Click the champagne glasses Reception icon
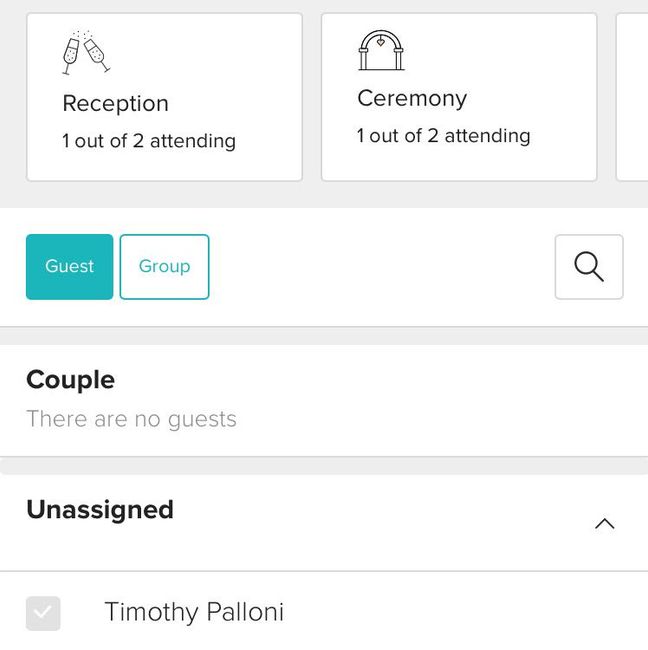Screen dimensions: 648x650 [x=85, y=54]
